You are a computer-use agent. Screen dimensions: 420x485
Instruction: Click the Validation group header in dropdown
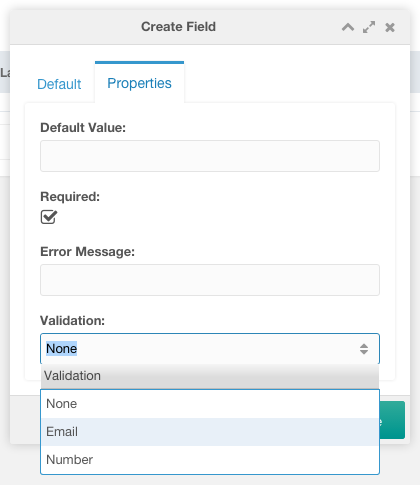pyautogui.click(x=210, y=376)
